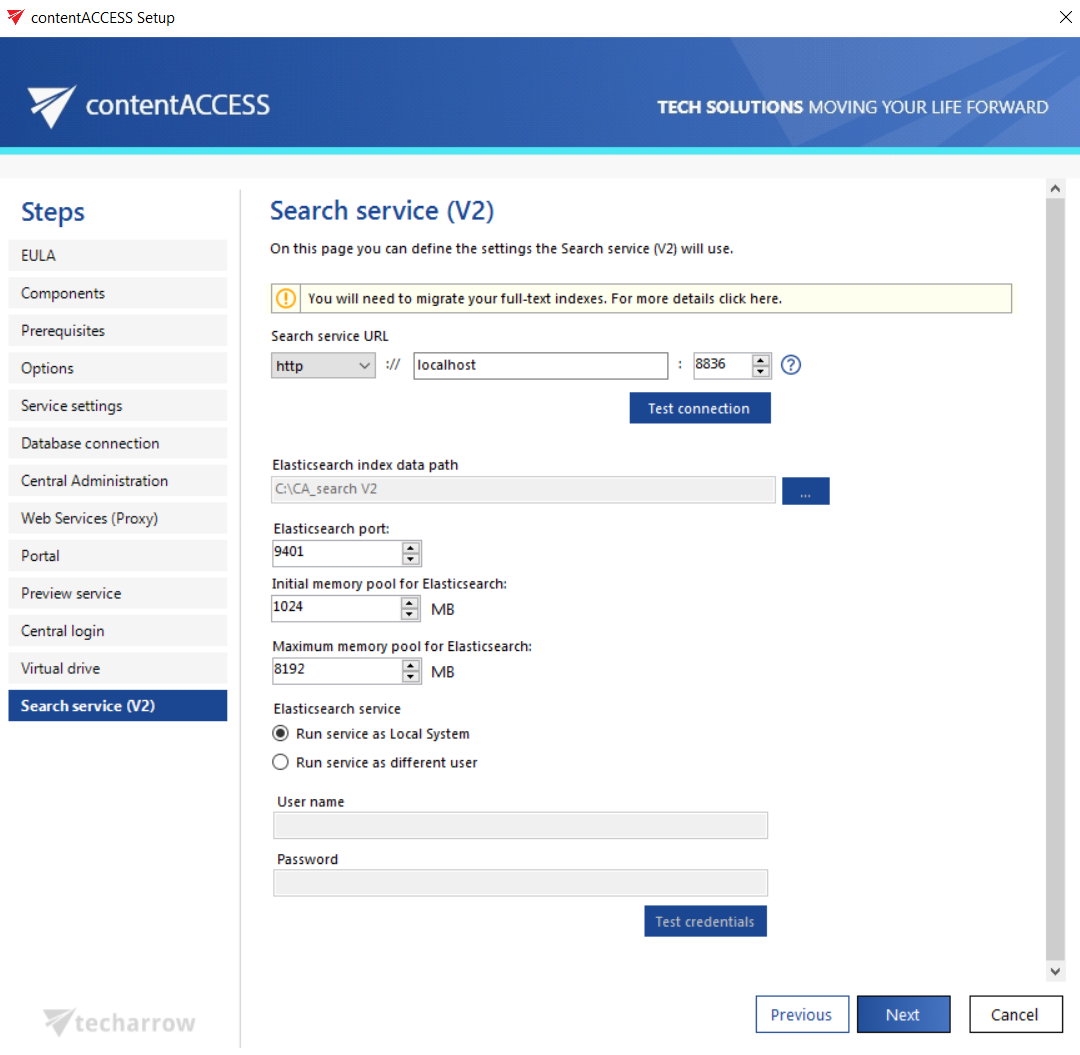1080x1055 pixels.
Task: Increase the search service URL port value
Action: [x=762, y=360]
